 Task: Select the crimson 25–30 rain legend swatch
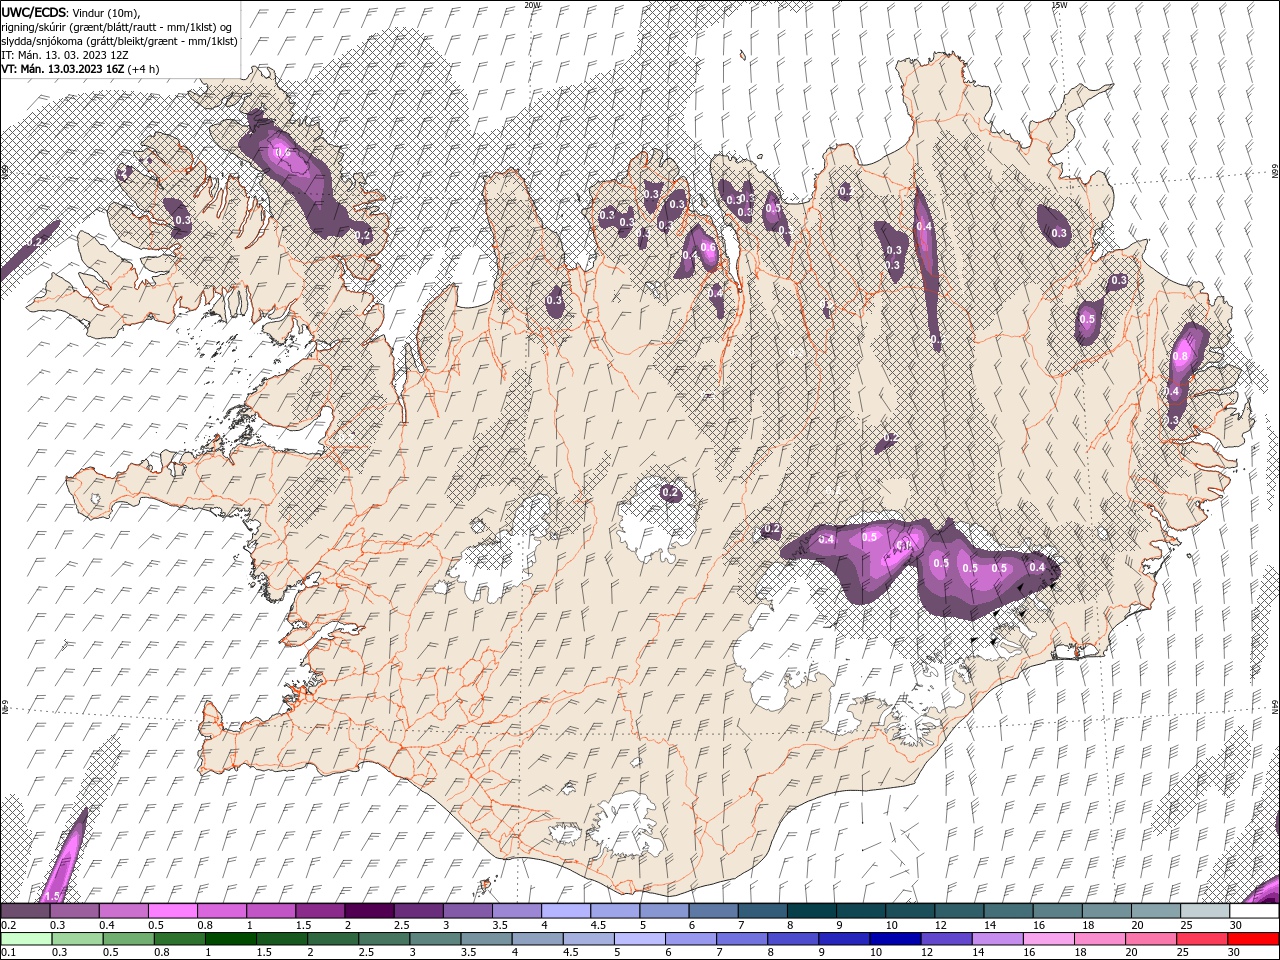click(x=1200, y=939)
